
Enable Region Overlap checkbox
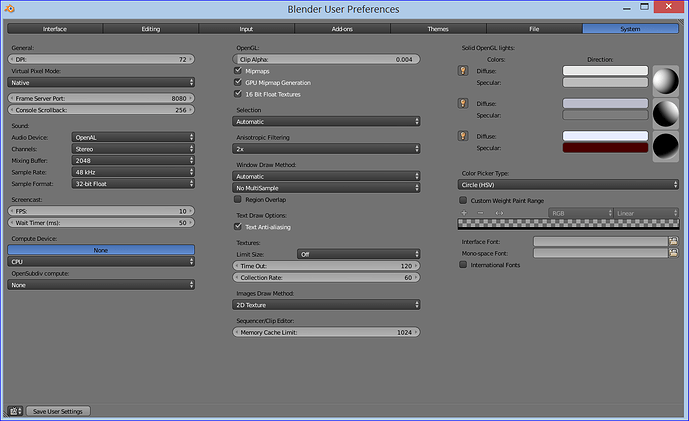(238, 199)
